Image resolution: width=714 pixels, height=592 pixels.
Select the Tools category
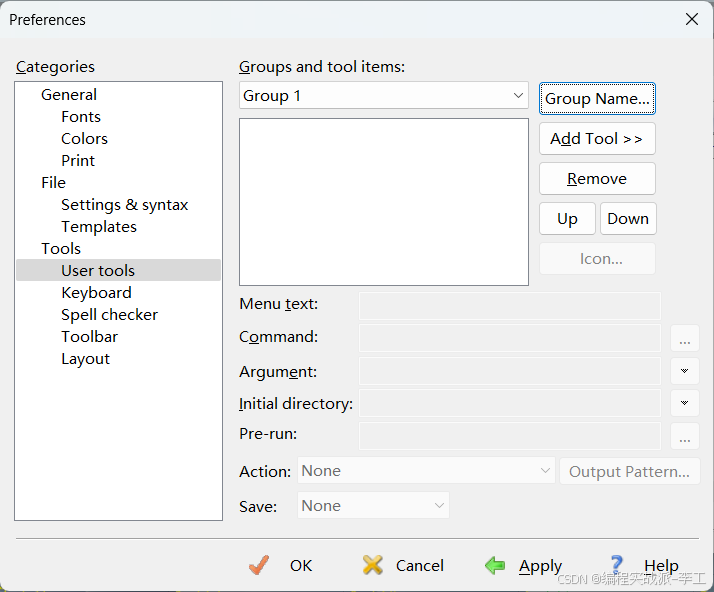point(61,249)
